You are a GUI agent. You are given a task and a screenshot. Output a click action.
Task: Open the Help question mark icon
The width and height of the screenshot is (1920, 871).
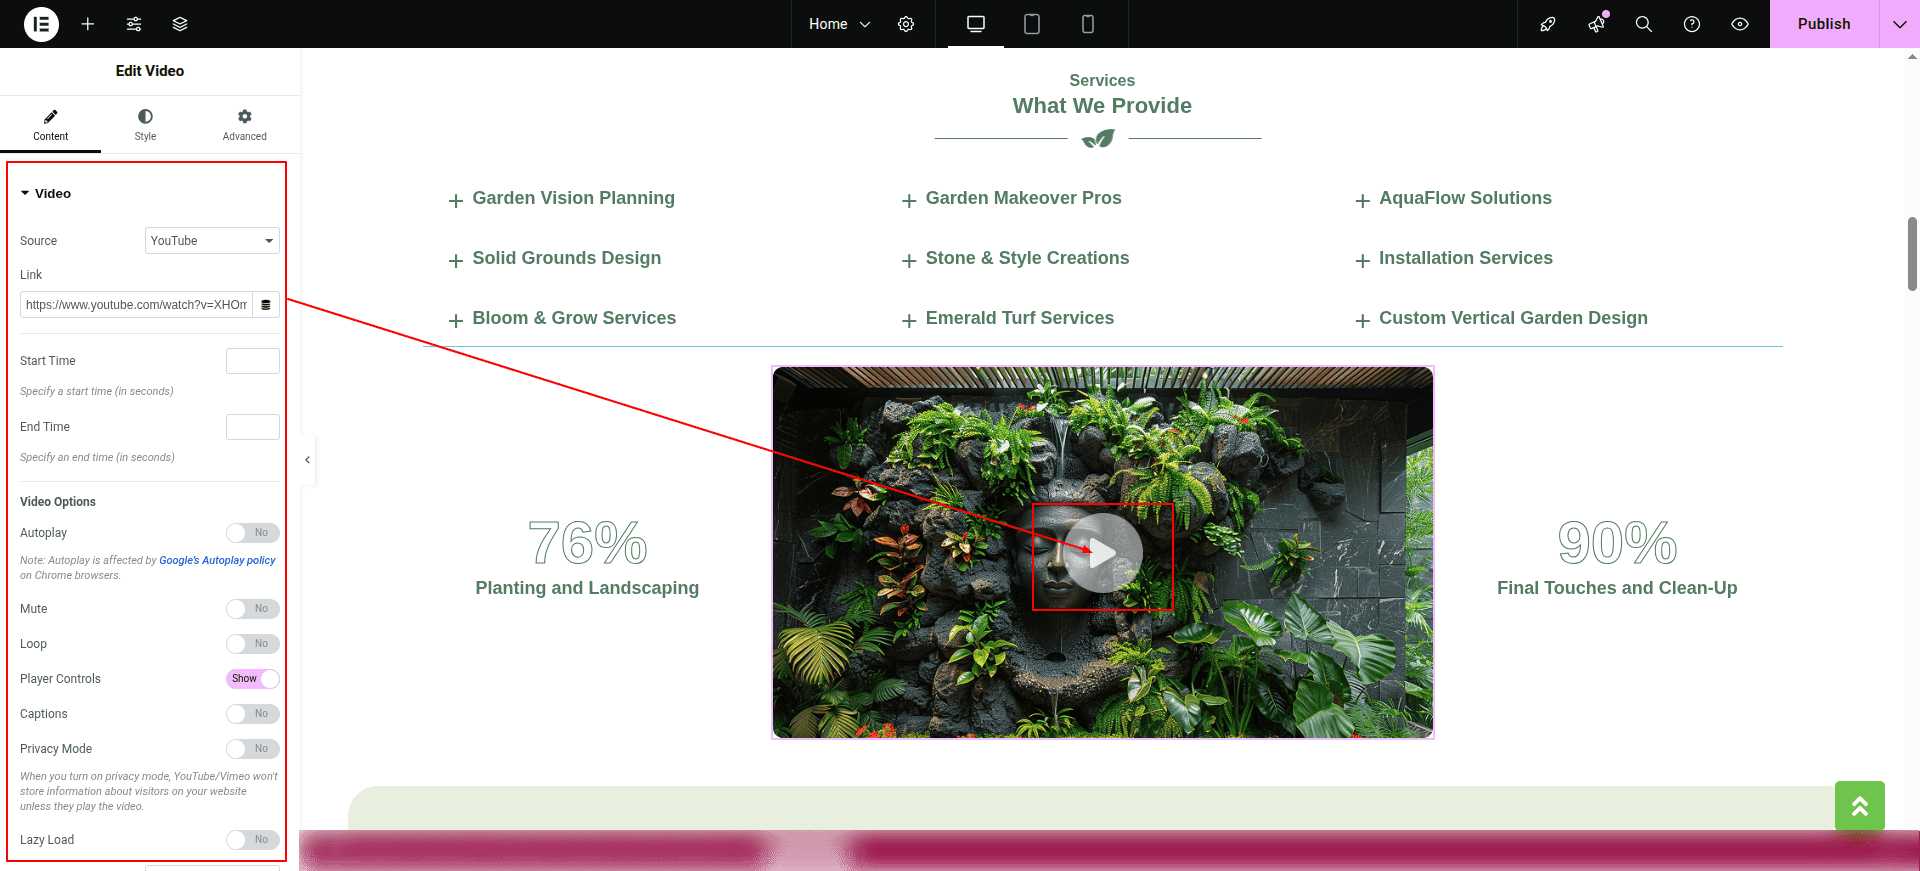click(1692, 24)
